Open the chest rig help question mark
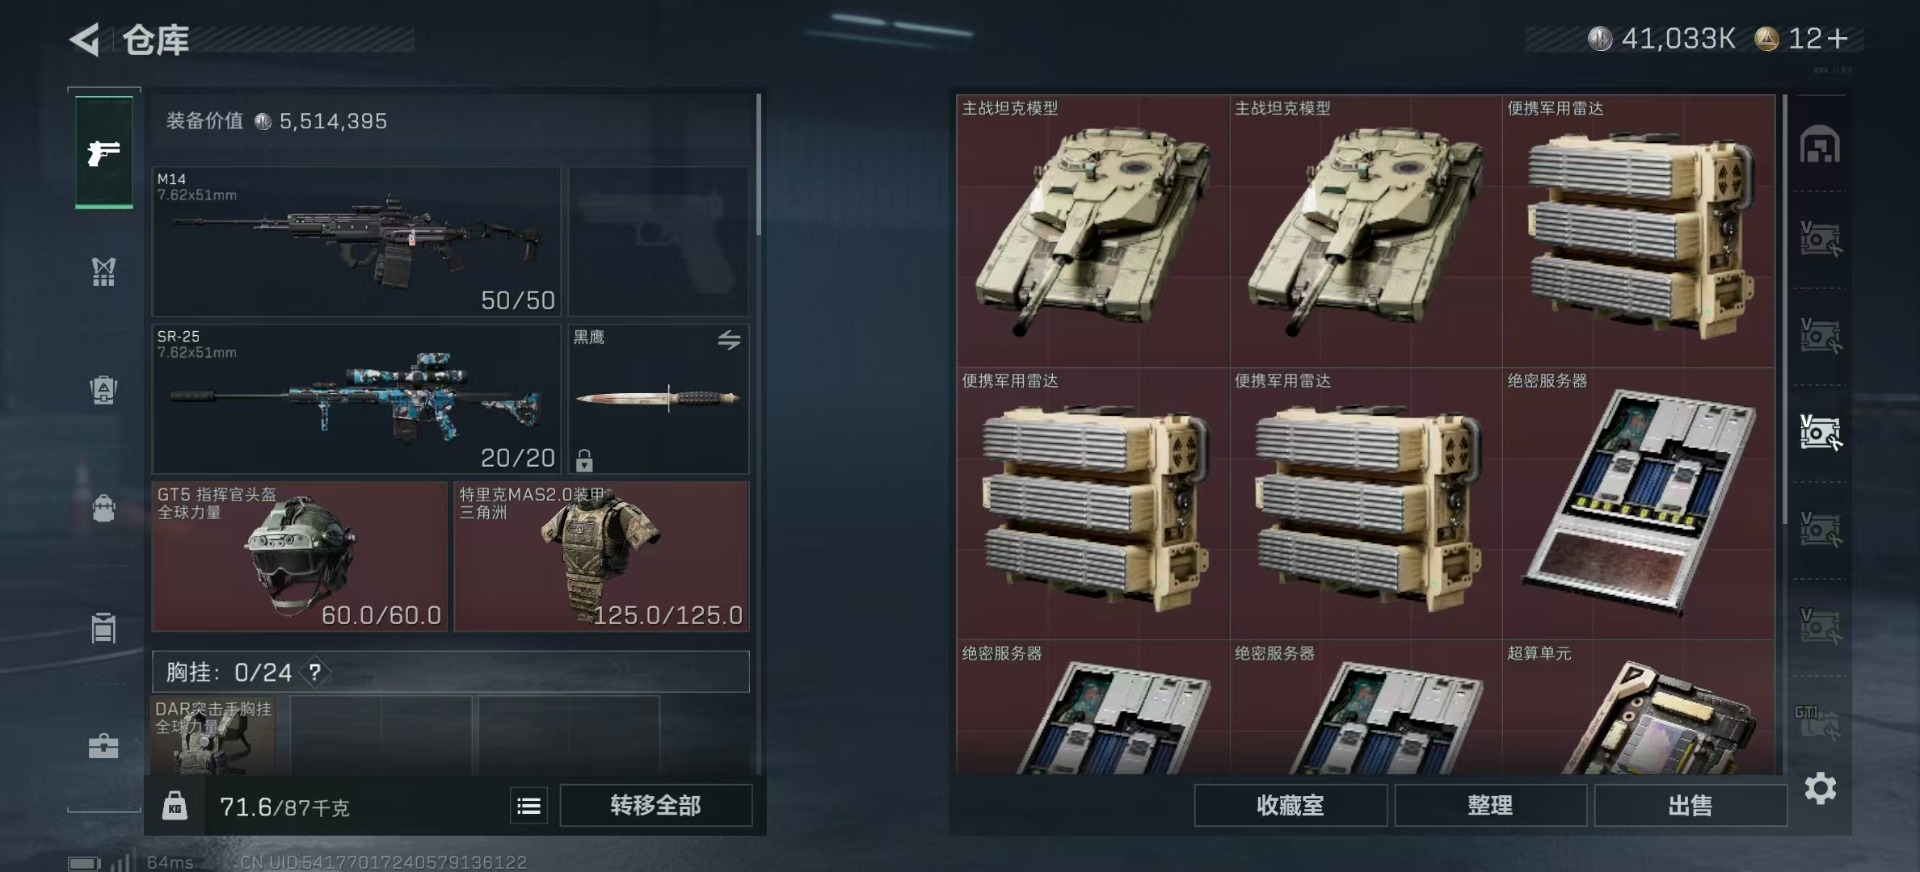 pyautogui.click(x=315, y=672)
